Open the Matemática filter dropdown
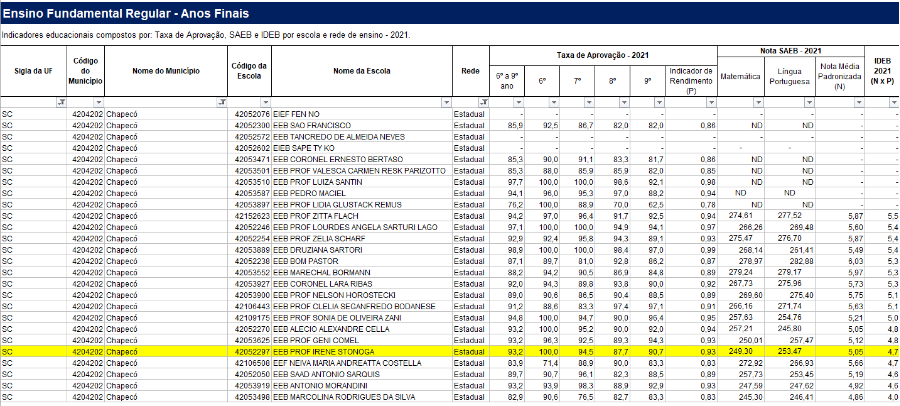 tap(759, 102)
